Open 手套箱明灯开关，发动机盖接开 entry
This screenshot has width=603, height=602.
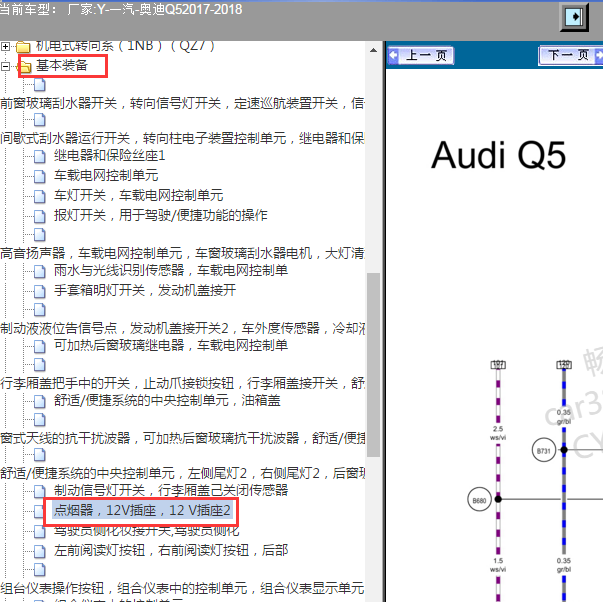pos(145,290)
